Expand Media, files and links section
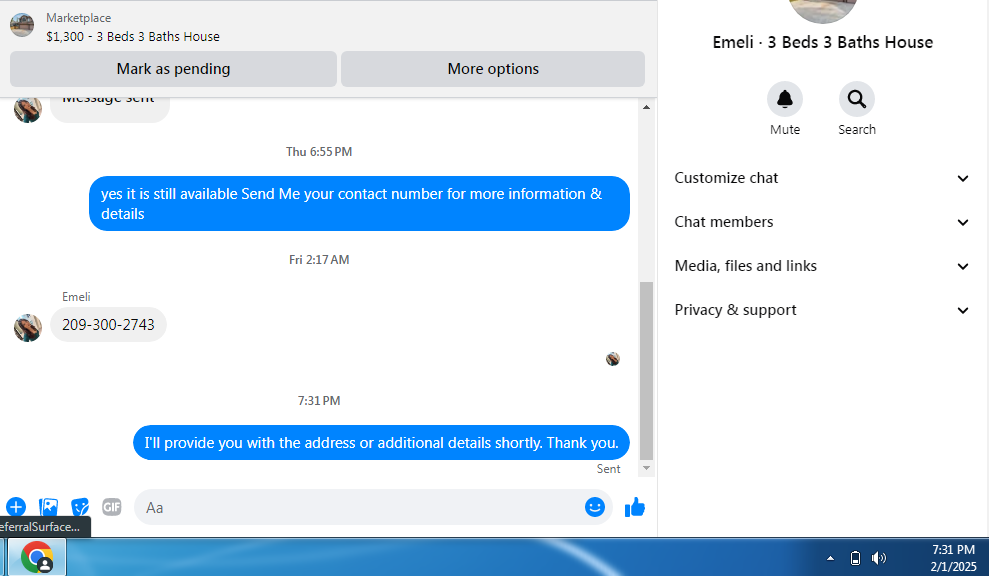 [822, 266]
